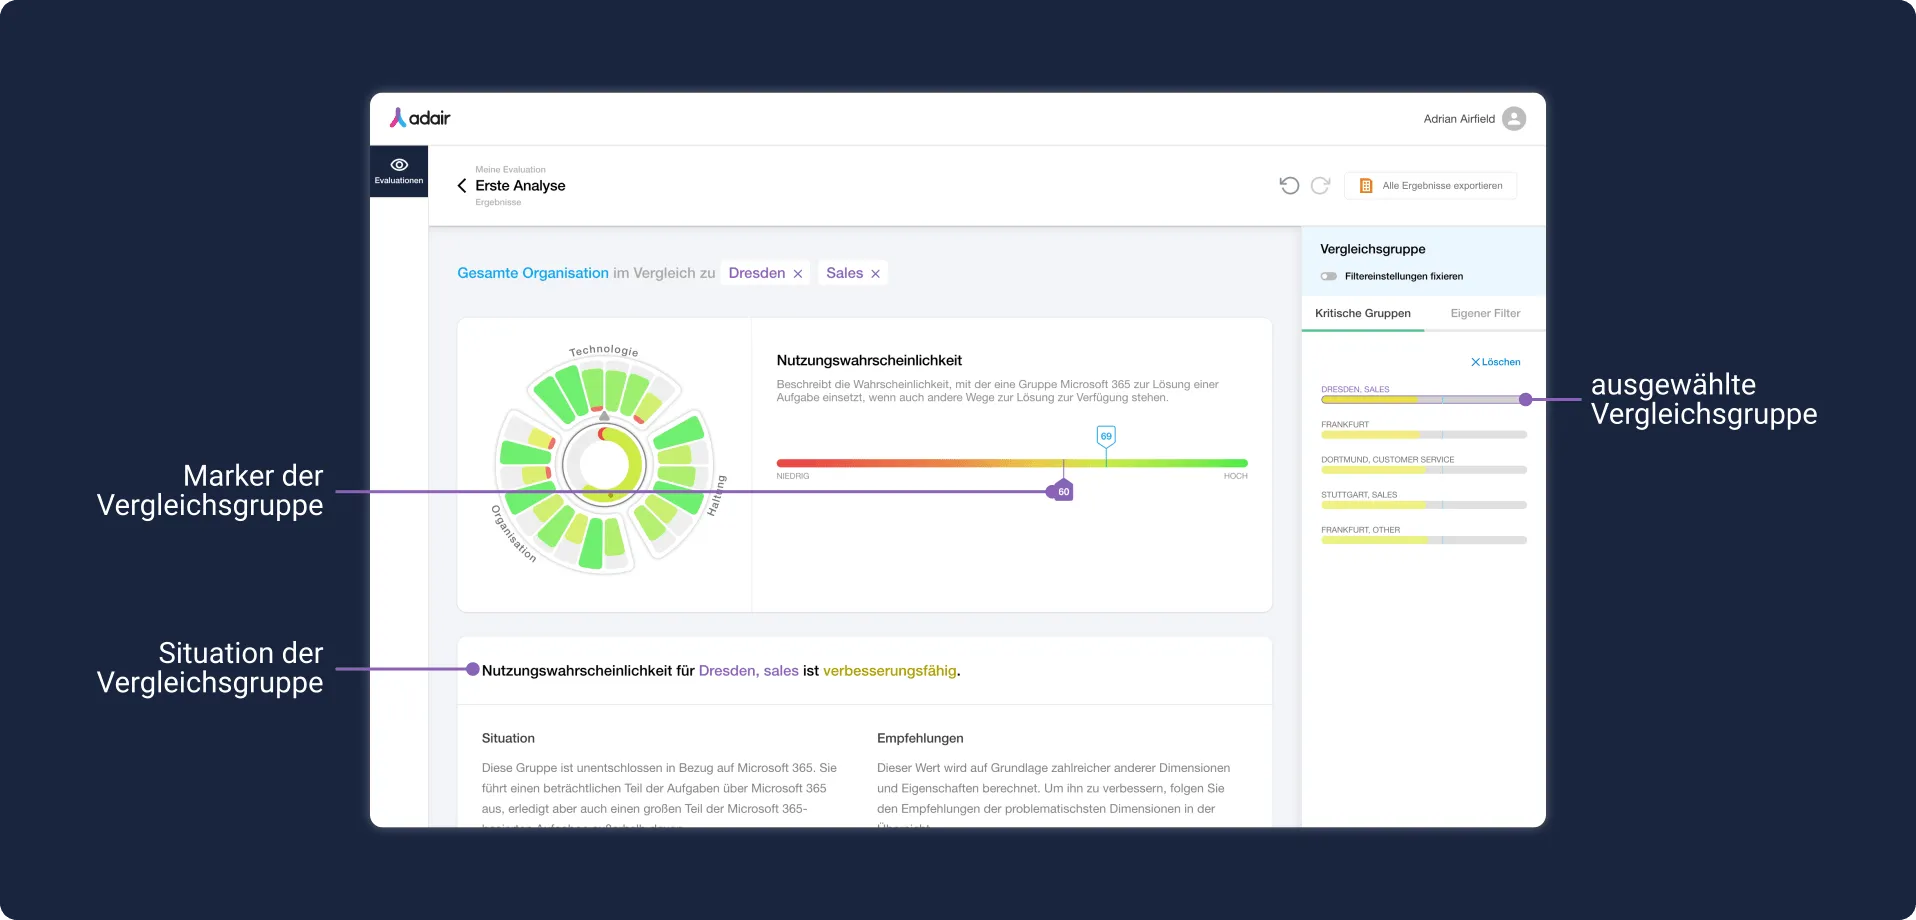Image resolution: width=1916 pixels, height=920 pixels.
Task: Go back with the chevron beside Erste Analyse
Action: (462, 186)
